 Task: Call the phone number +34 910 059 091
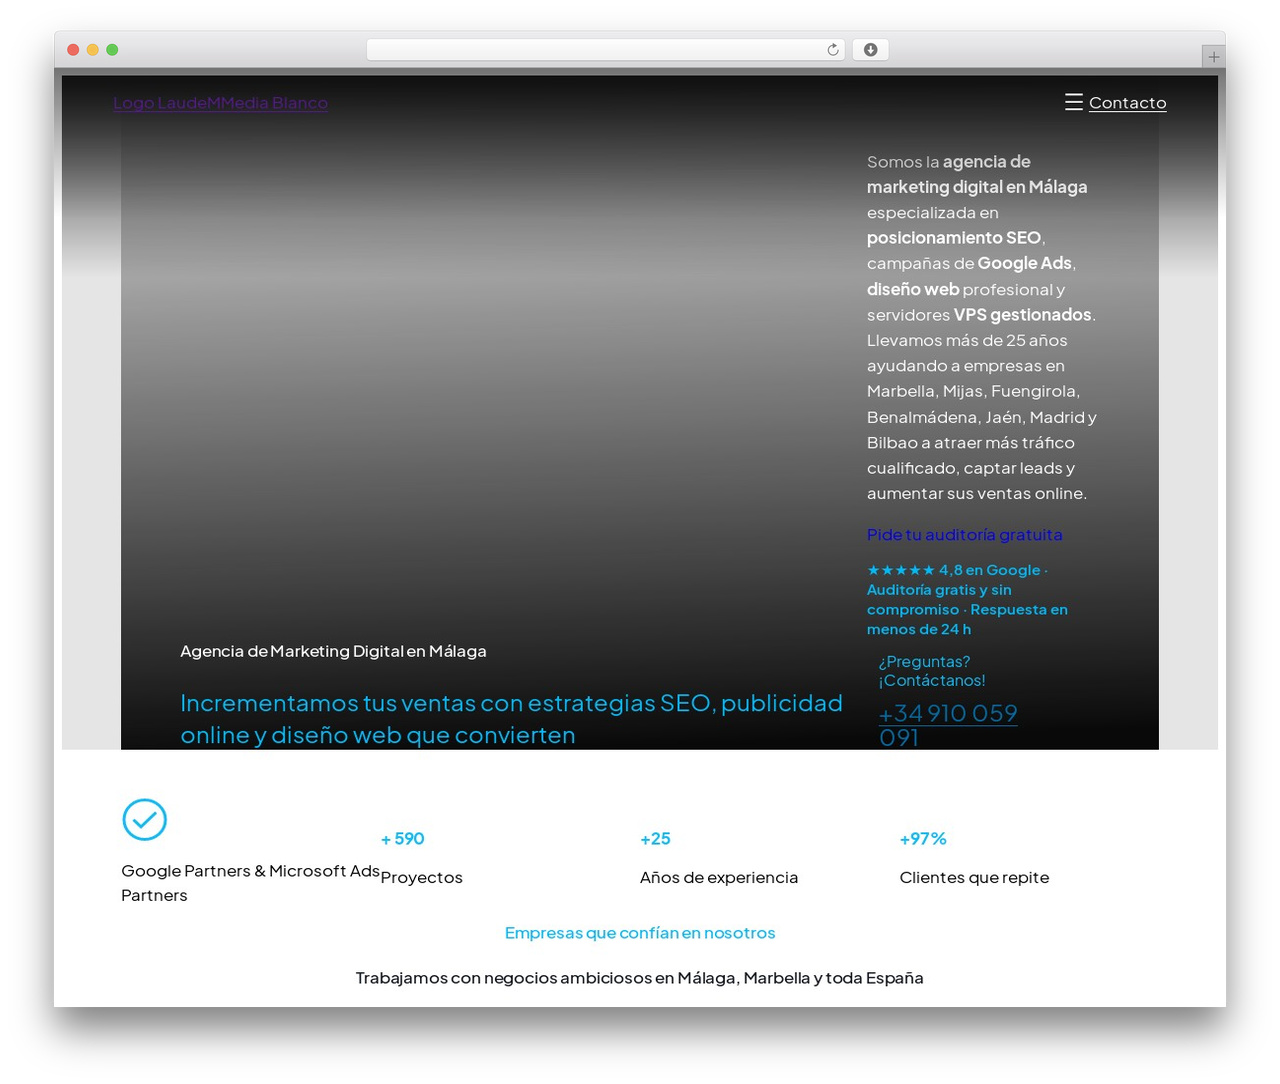pyautogui.click(x=948, y=725)
